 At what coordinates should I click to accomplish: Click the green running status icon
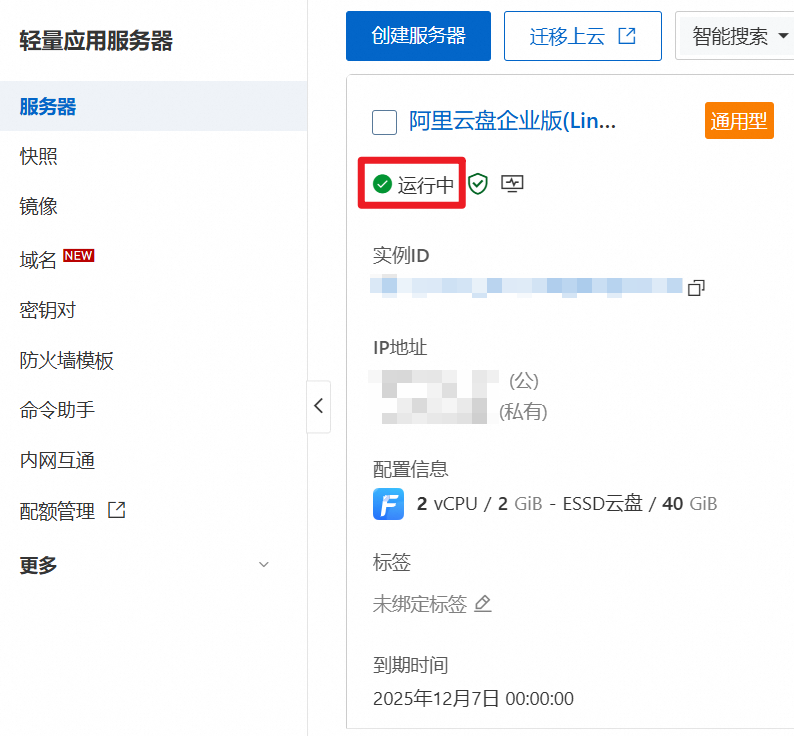382,184
